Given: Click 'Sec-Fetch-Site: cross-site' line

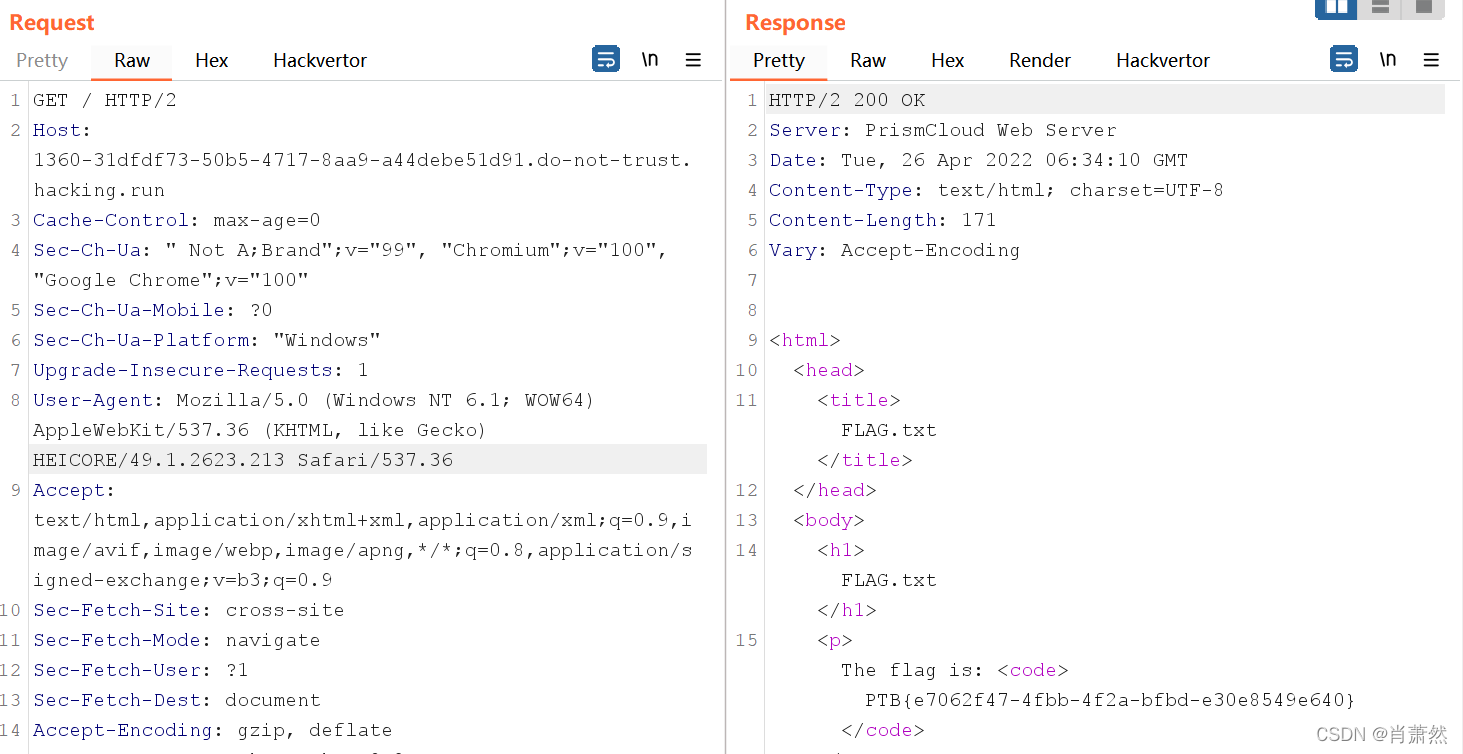Looking at the screenshot, I should pyautogui.click(x=189, y=610).
